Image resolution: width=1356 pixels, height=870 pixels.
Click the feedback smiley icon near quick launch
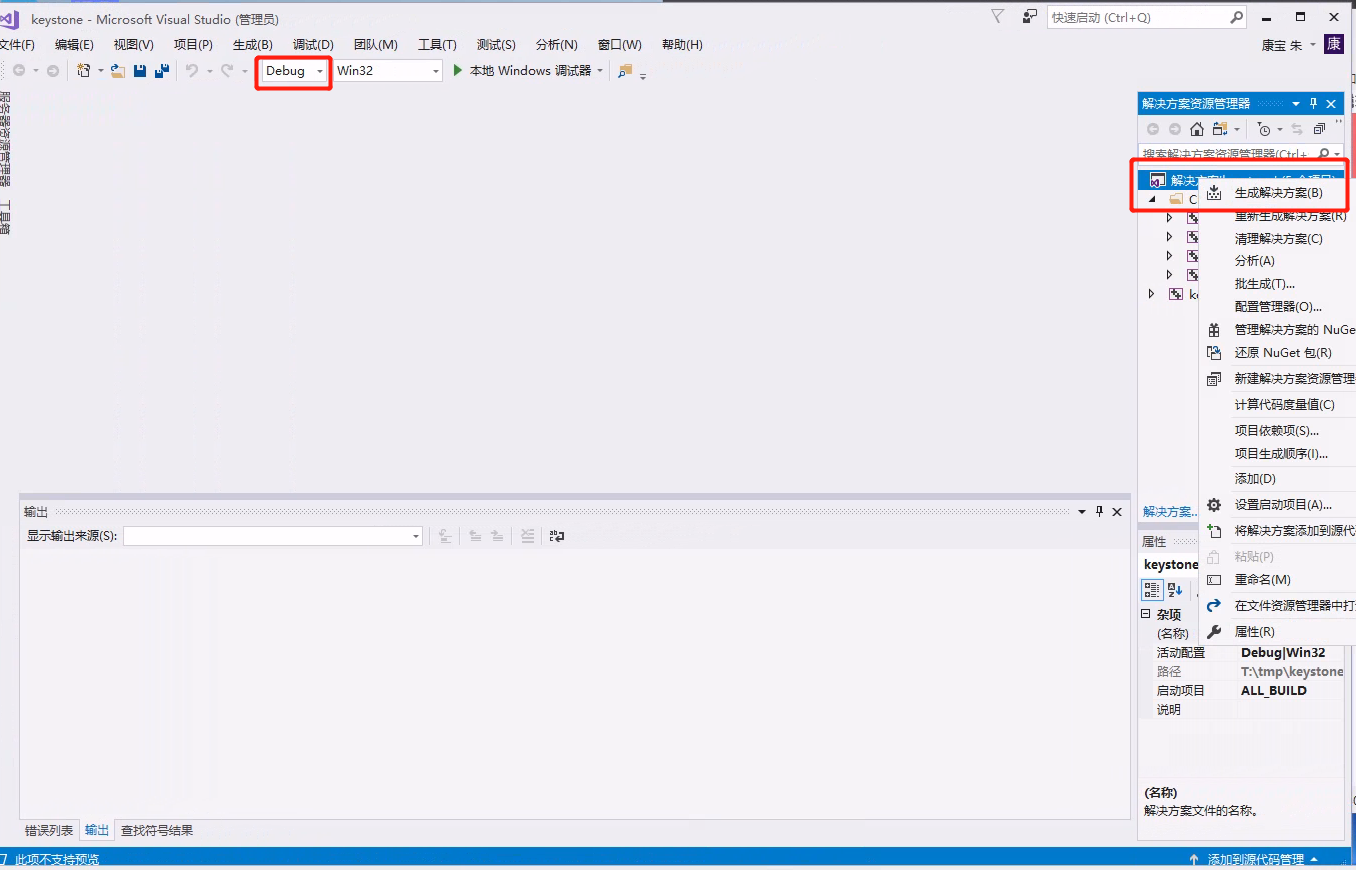(1029, 17)
